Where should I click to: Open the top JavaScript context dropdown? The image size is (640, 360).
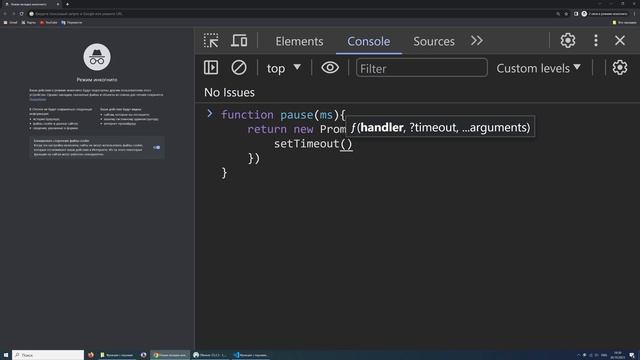[x=284, y=68]
